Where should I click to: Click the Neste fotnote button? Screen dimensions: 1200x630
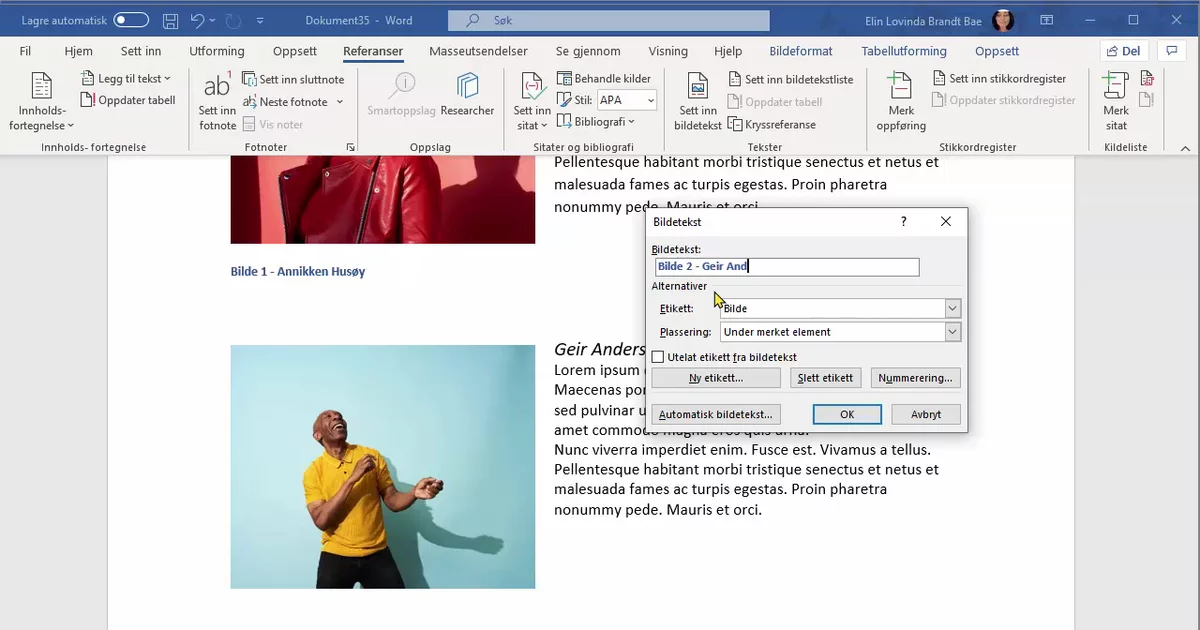285,102
